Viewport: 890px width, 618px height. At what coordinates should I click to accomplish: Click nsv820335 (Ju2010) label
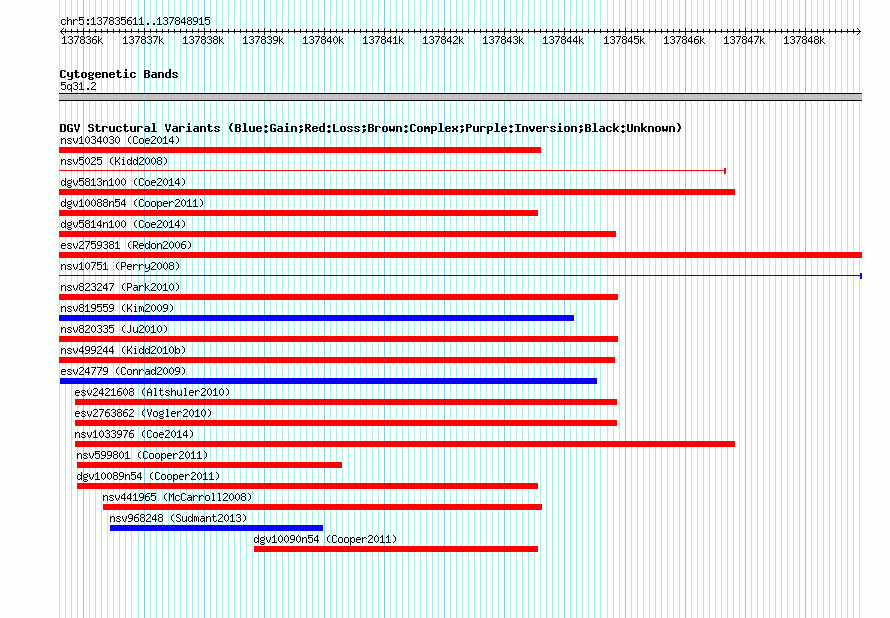[114, 329]
